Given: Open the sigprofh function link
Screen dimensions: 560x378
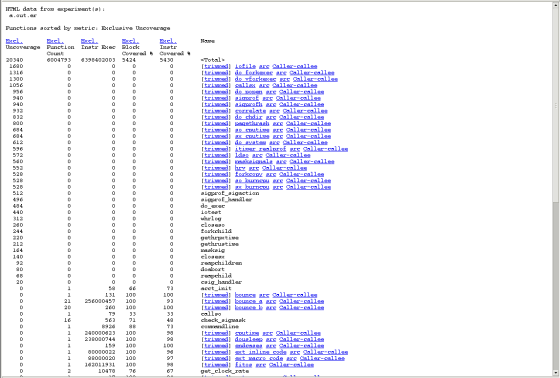Looking at the screenshot, I should coord(249,104).
